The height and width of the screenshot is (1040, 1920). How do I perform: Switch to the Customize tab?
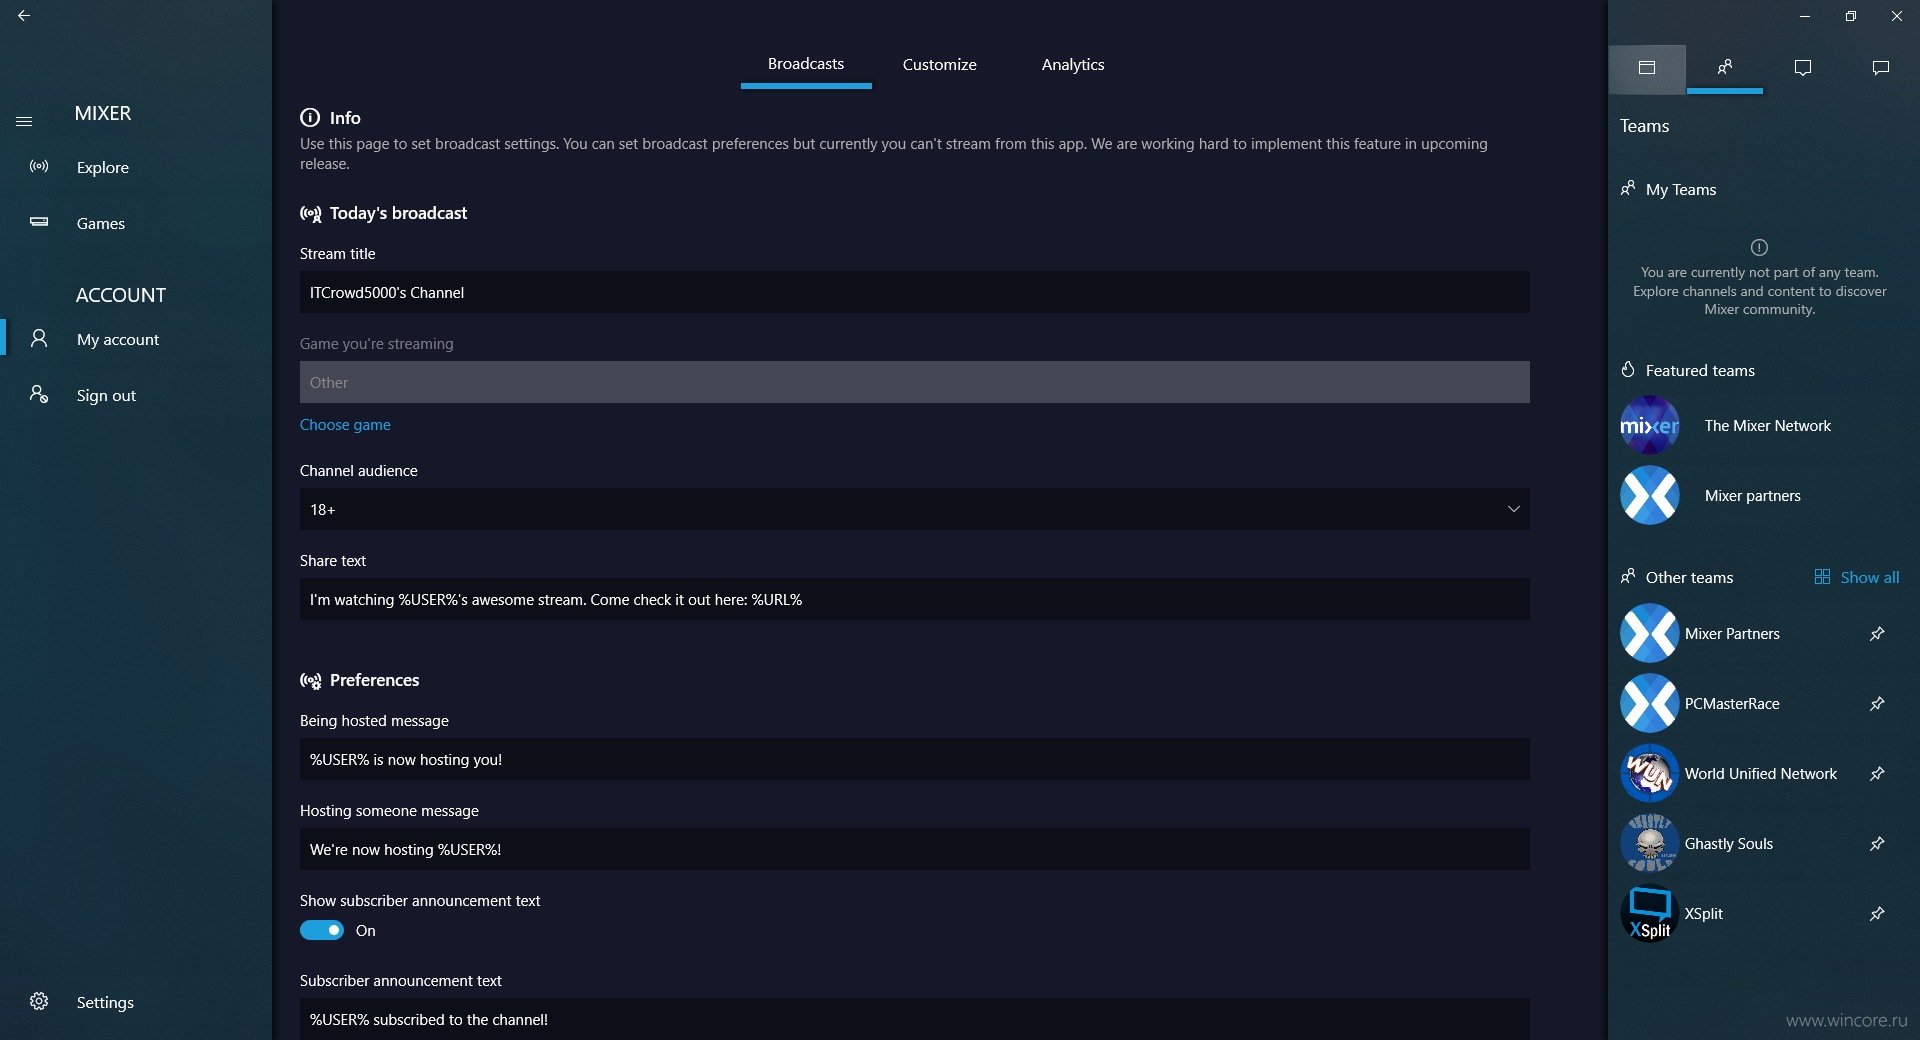(939, 64)
